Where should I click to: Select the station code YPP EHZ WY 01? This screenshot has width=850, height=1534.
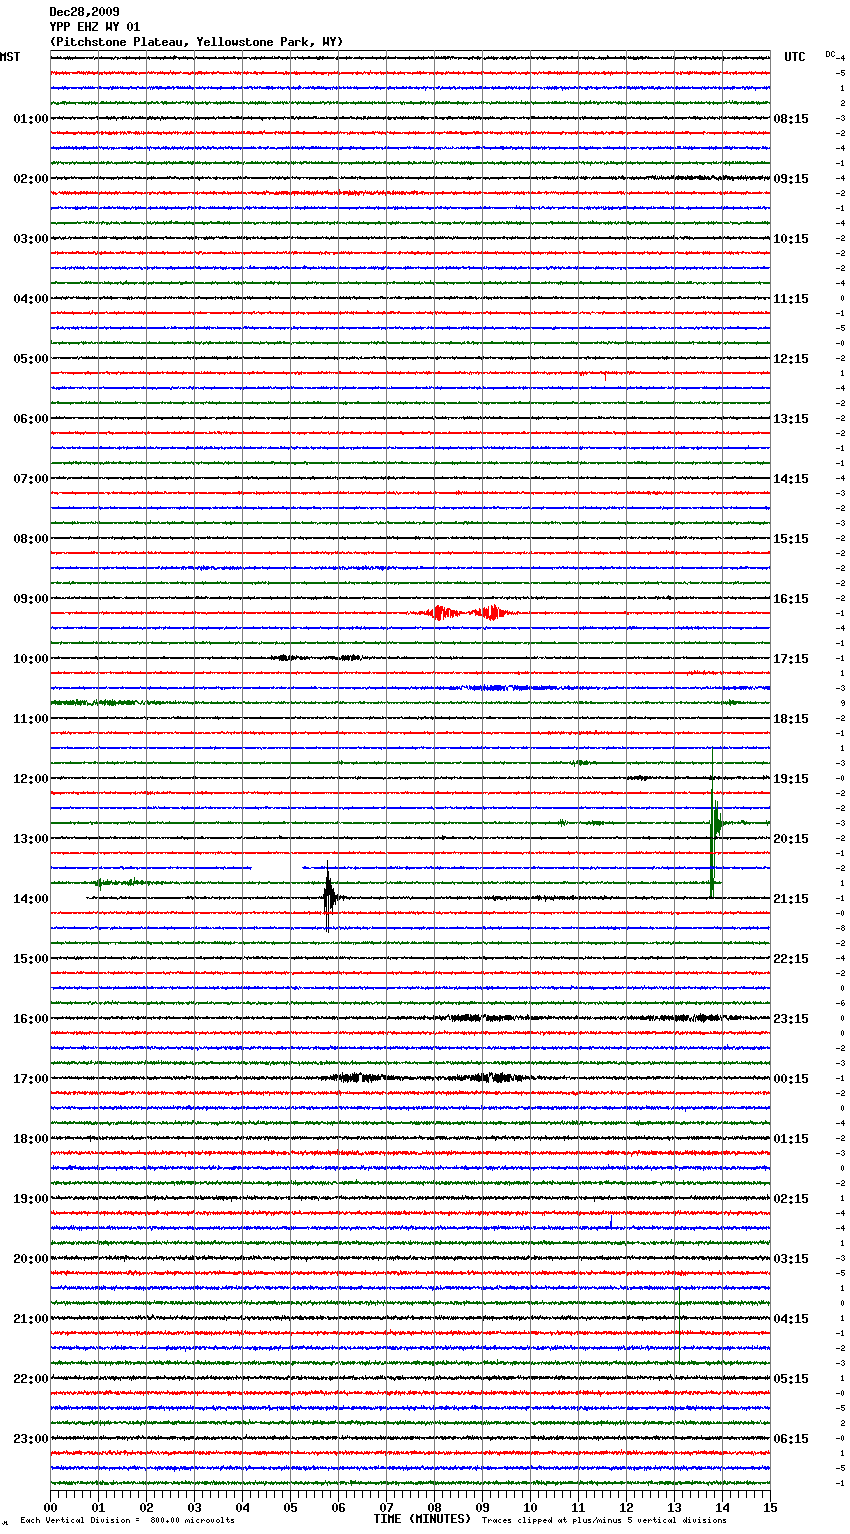95,27
